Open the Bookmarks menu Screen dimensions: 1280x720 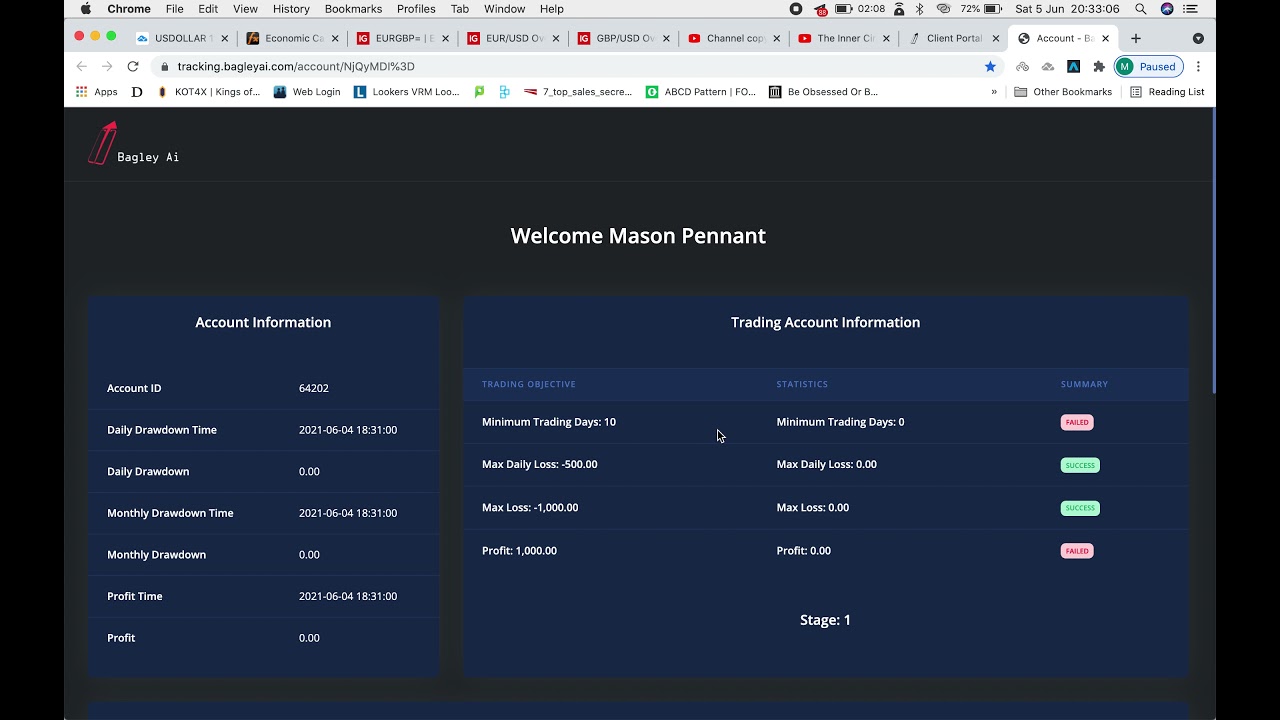tap(353, 9)
